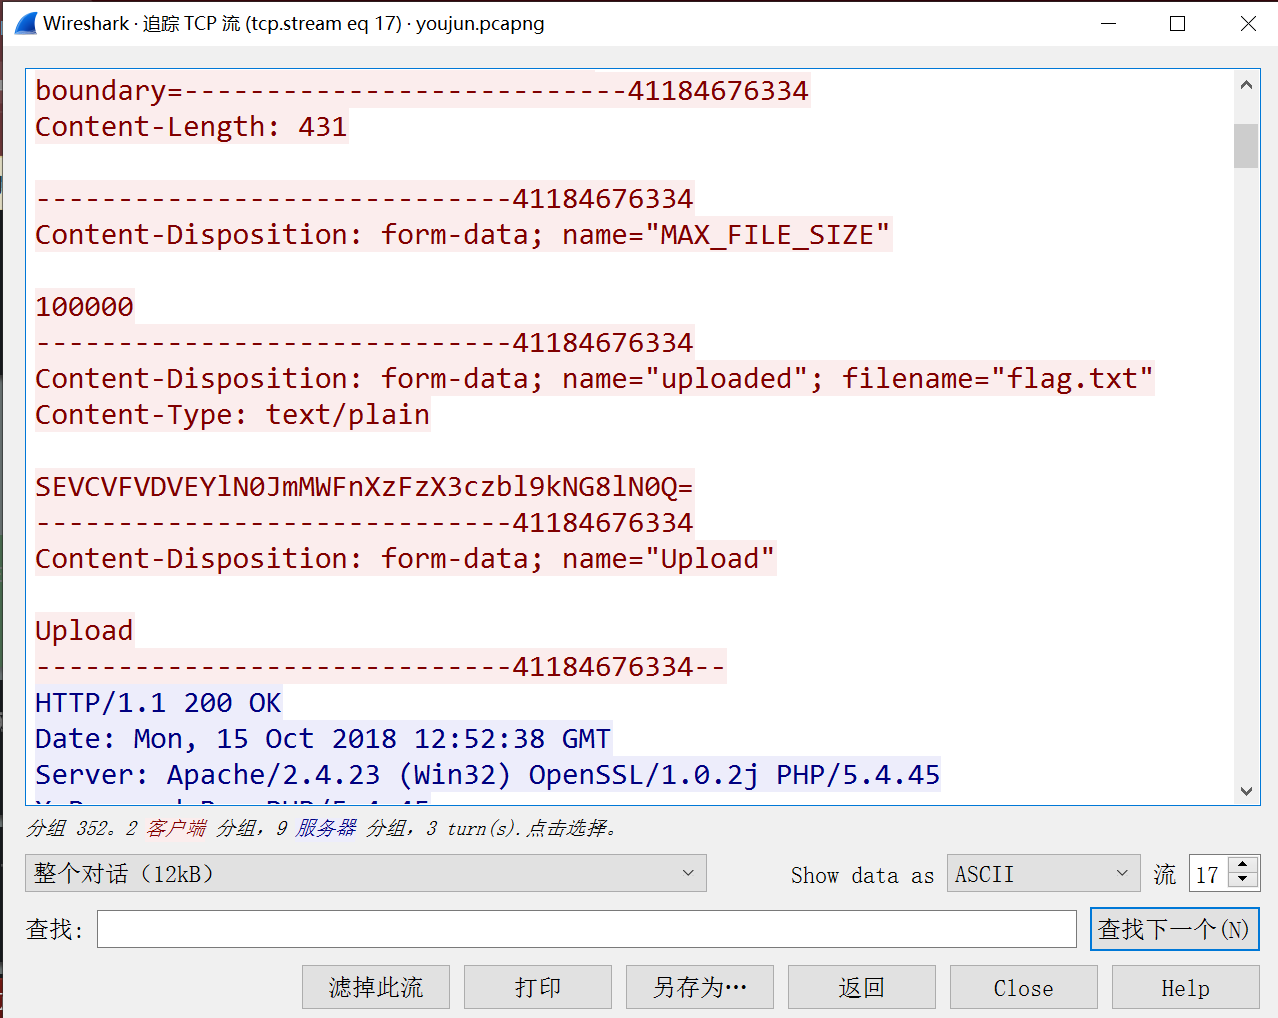Viewport: 1278px width, 1018px height.
Task: Click the HTTP/1.1 200 OK response line
Action: 158,703
